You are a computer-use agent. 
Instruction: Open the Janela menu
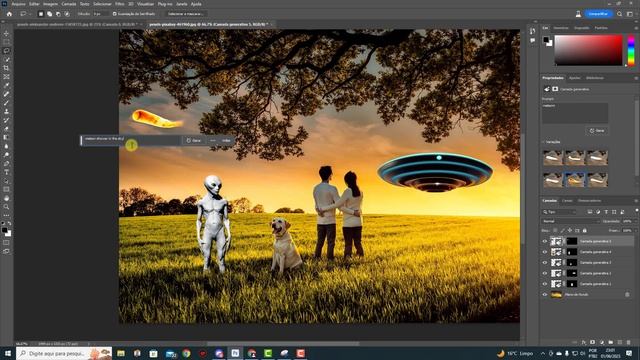tap(182, 4)
